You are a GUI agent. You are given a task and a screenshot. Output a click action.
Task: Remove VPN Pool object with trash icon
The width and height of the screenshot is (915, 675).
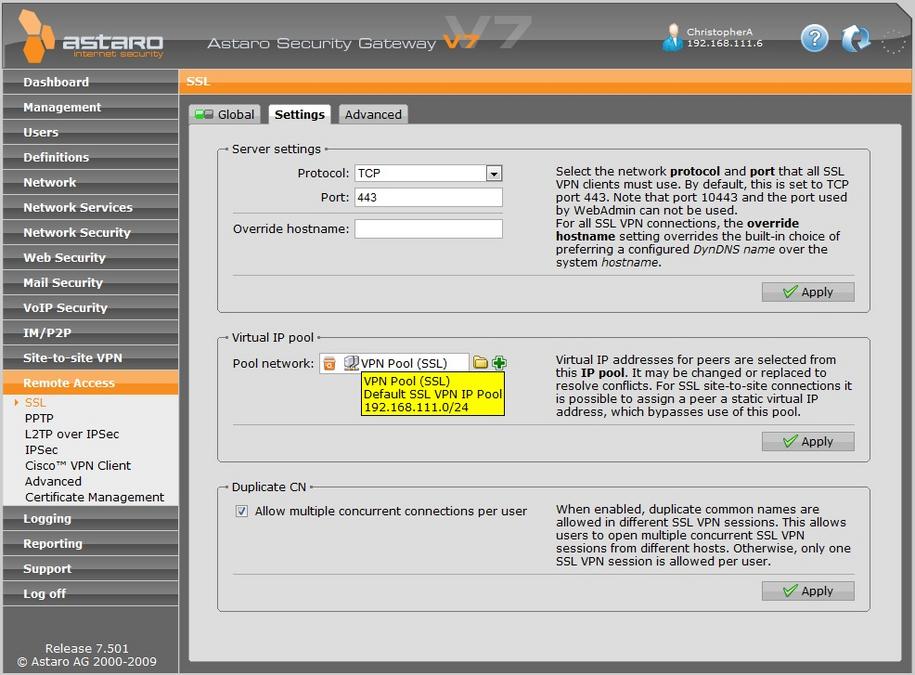[x=330, y=363]
